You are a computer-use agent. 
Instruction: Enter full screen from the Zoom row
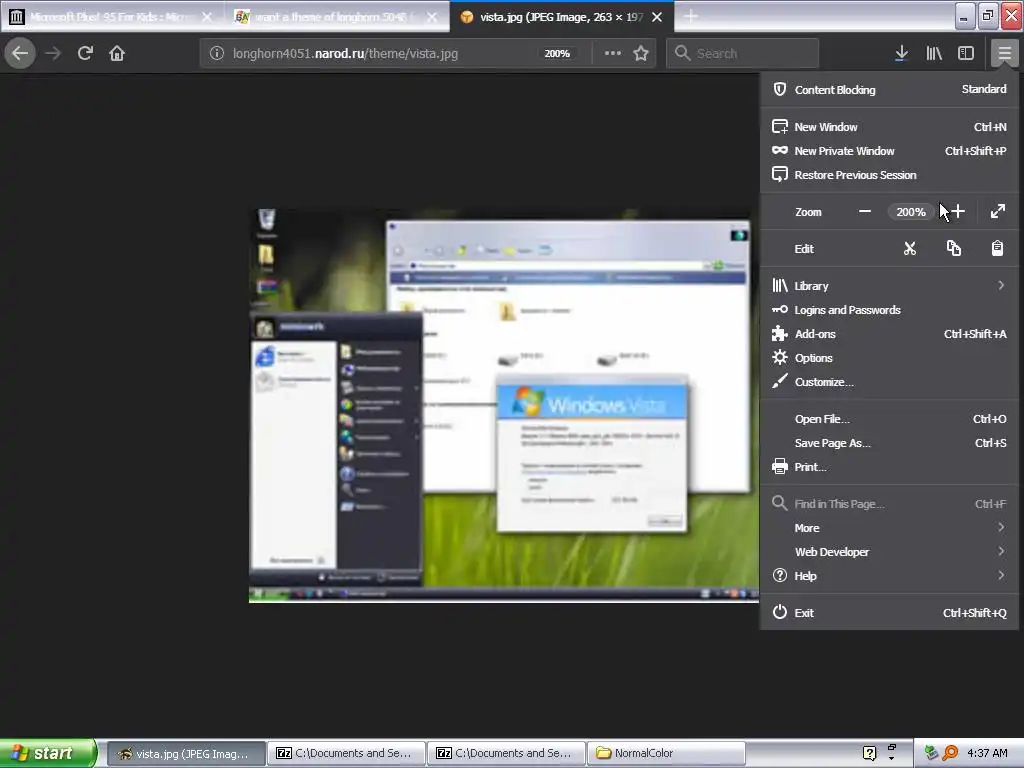(x=997, y=212)
